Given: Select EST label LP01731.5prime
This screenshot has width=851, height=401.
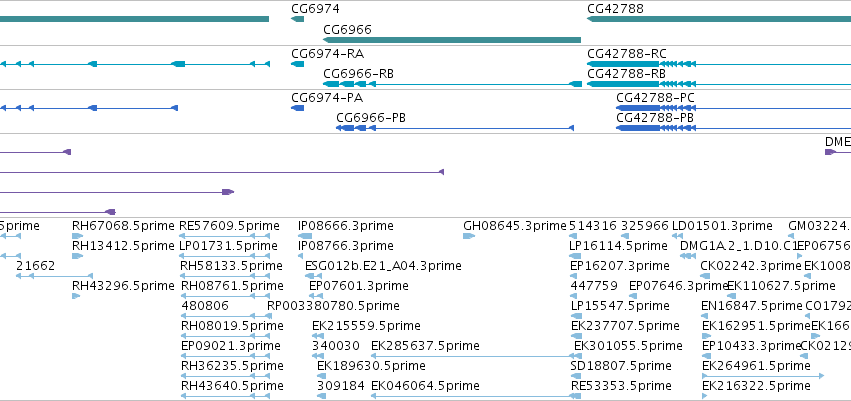Looking at the screenshot, I should click(x=228, y=246).
